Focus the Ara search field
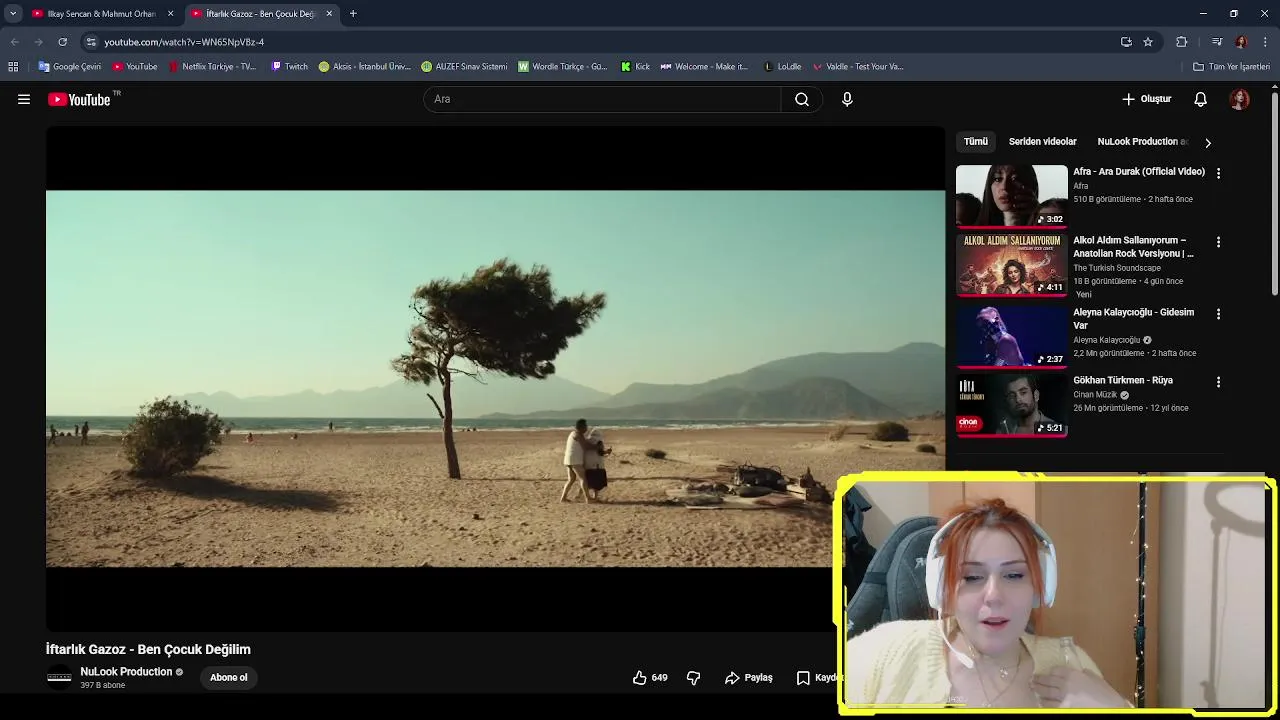Screen dimensions: 1280x720 [x=603, y=99]
